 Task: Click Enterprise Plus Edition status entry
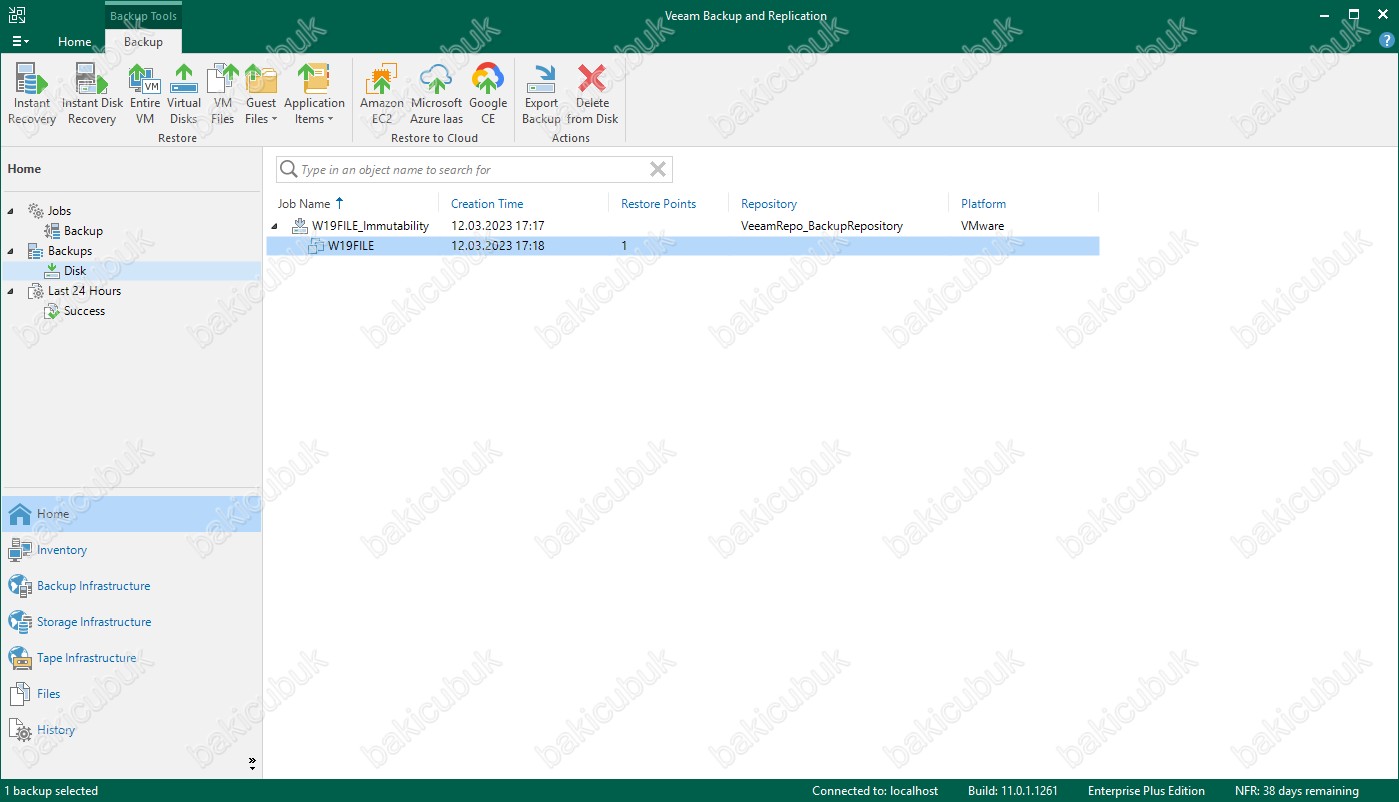1146,791
